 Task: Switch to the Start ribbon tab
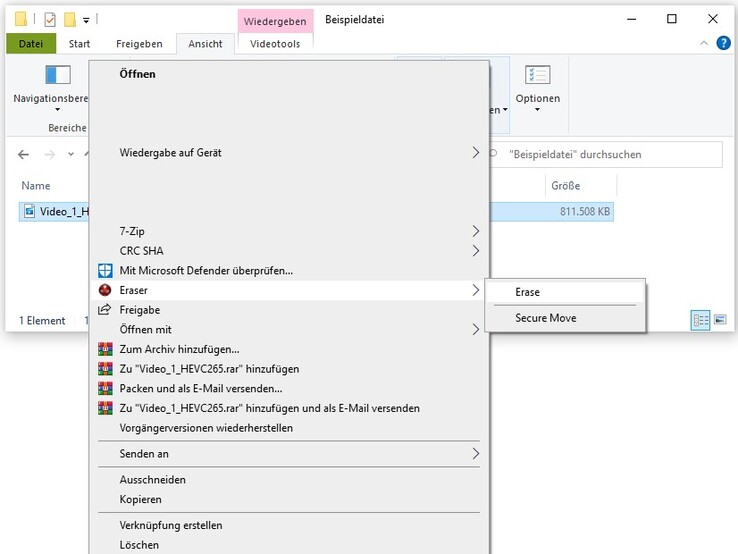click(x=79, y=44)
